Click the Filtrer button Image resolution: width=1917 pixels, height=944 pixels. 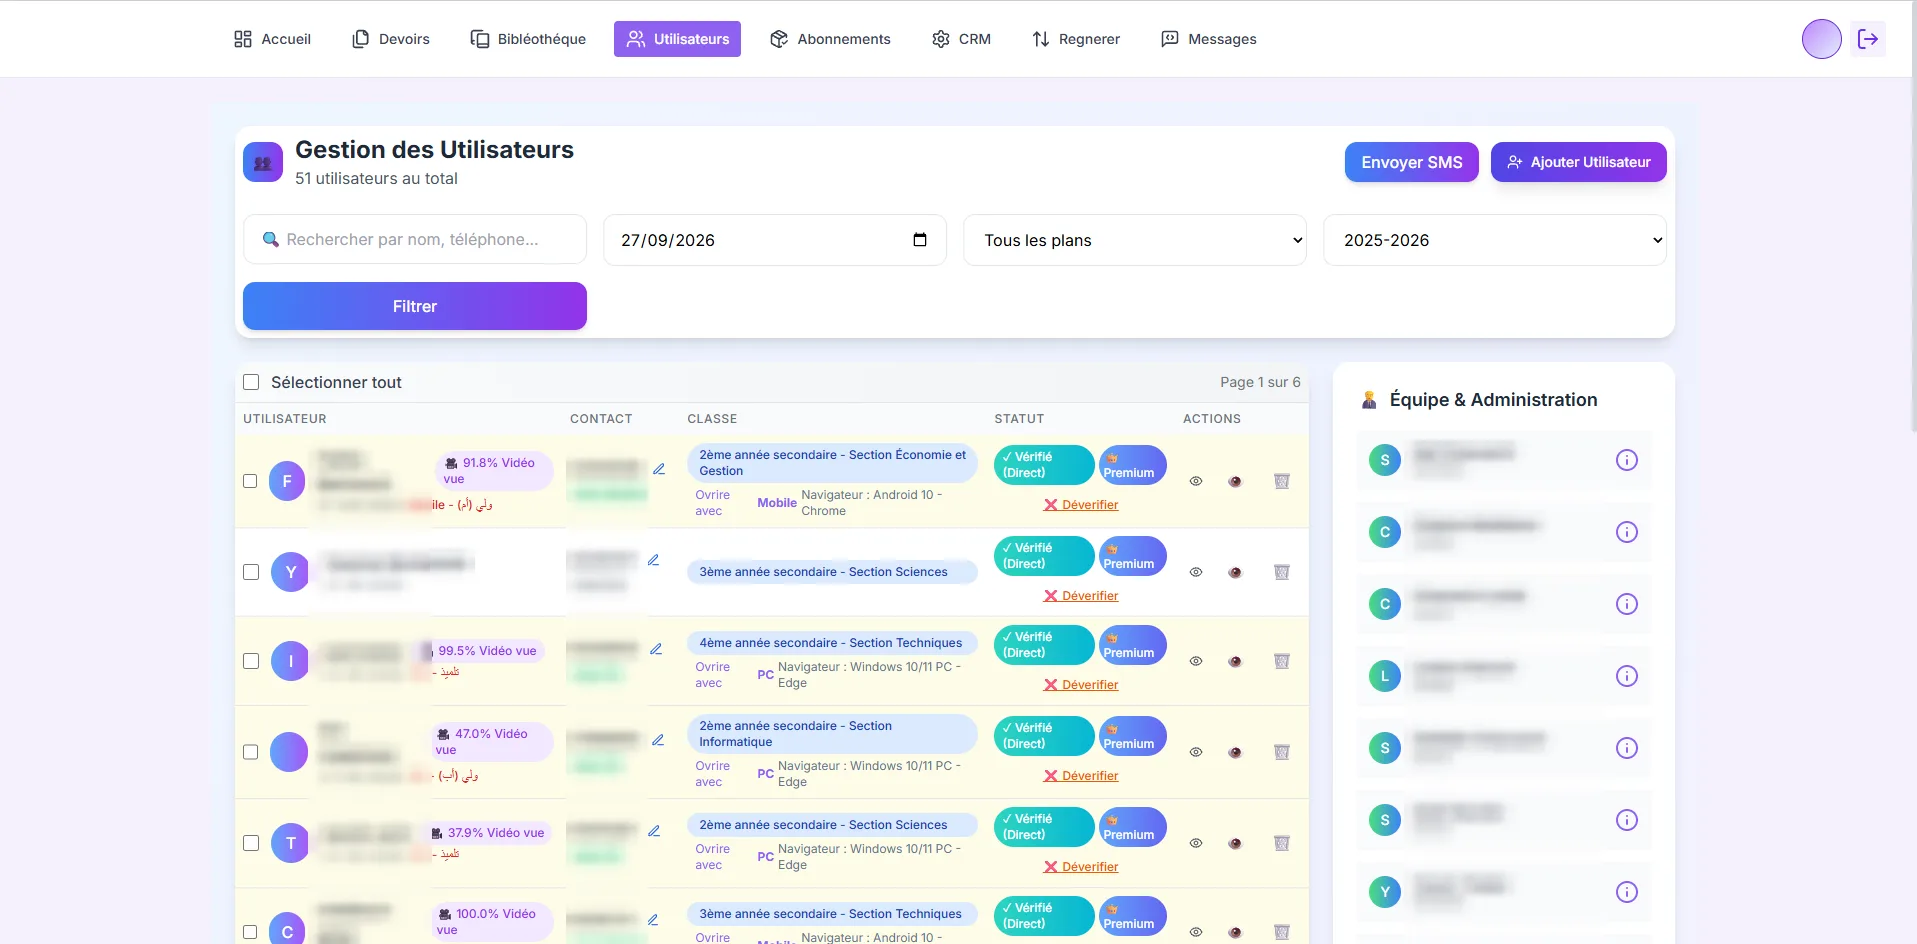(415, 306)
